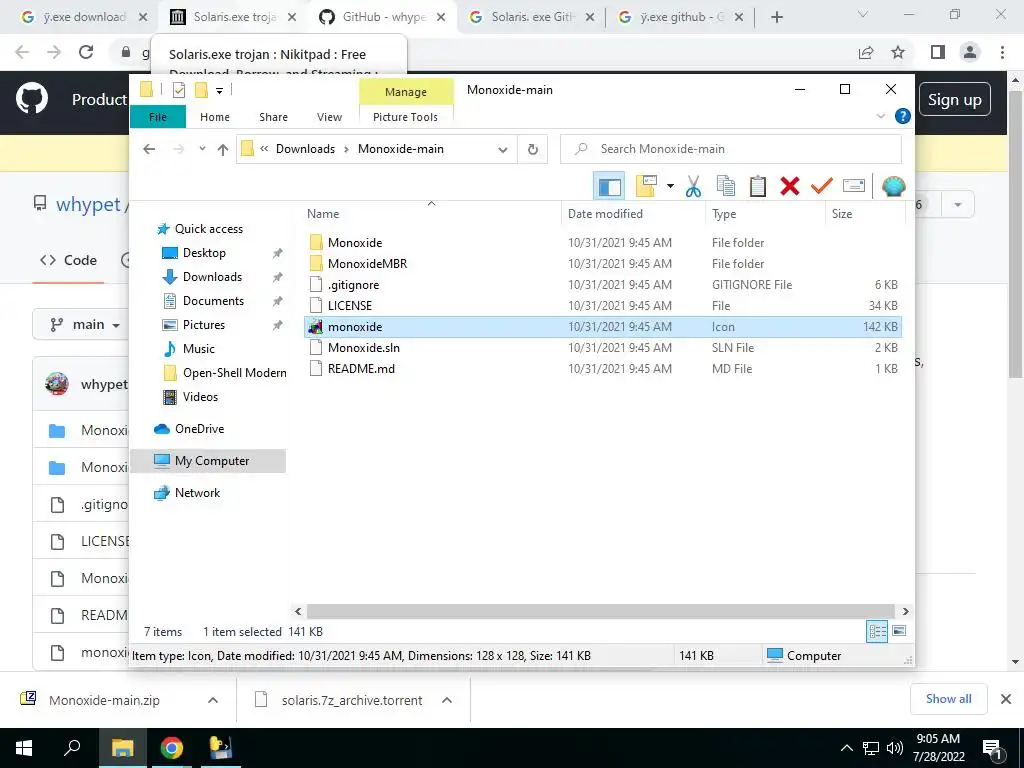Go up one folder level
The height and width of the screenshot is (768, 1024).
click(223, 150)
